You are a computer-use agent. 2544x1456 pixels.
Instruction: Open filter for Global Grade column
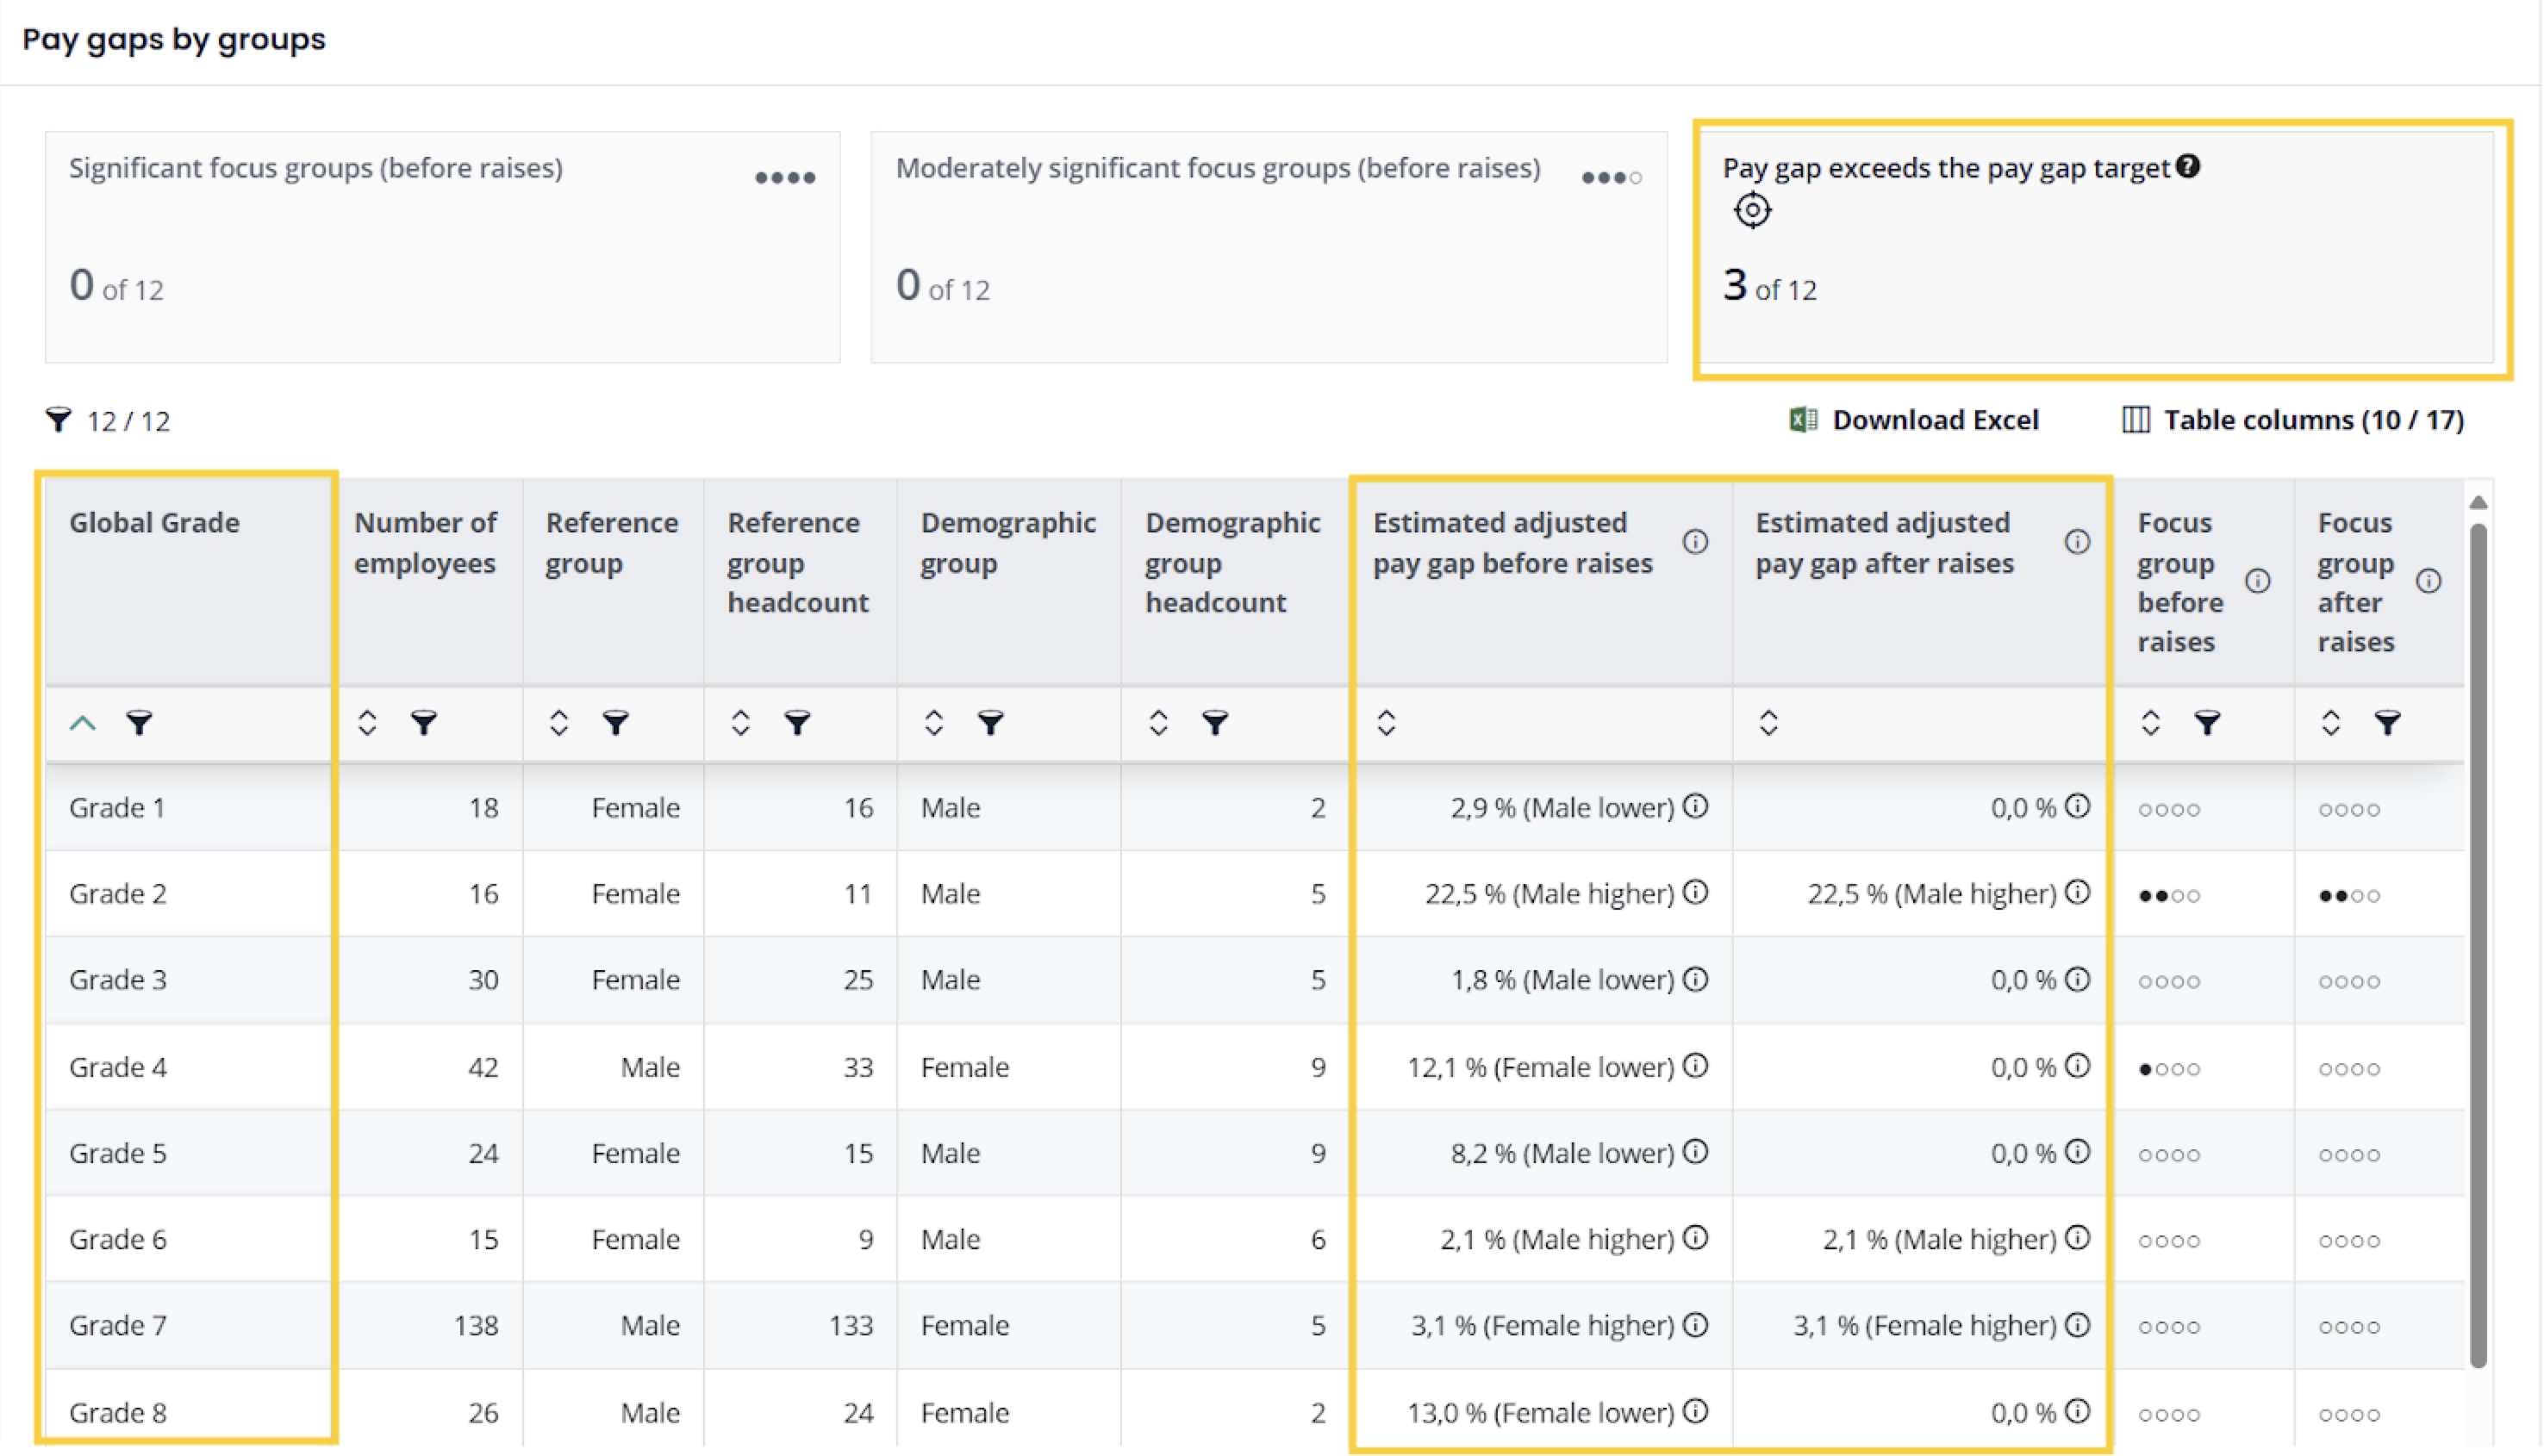[x=139, y=722]
